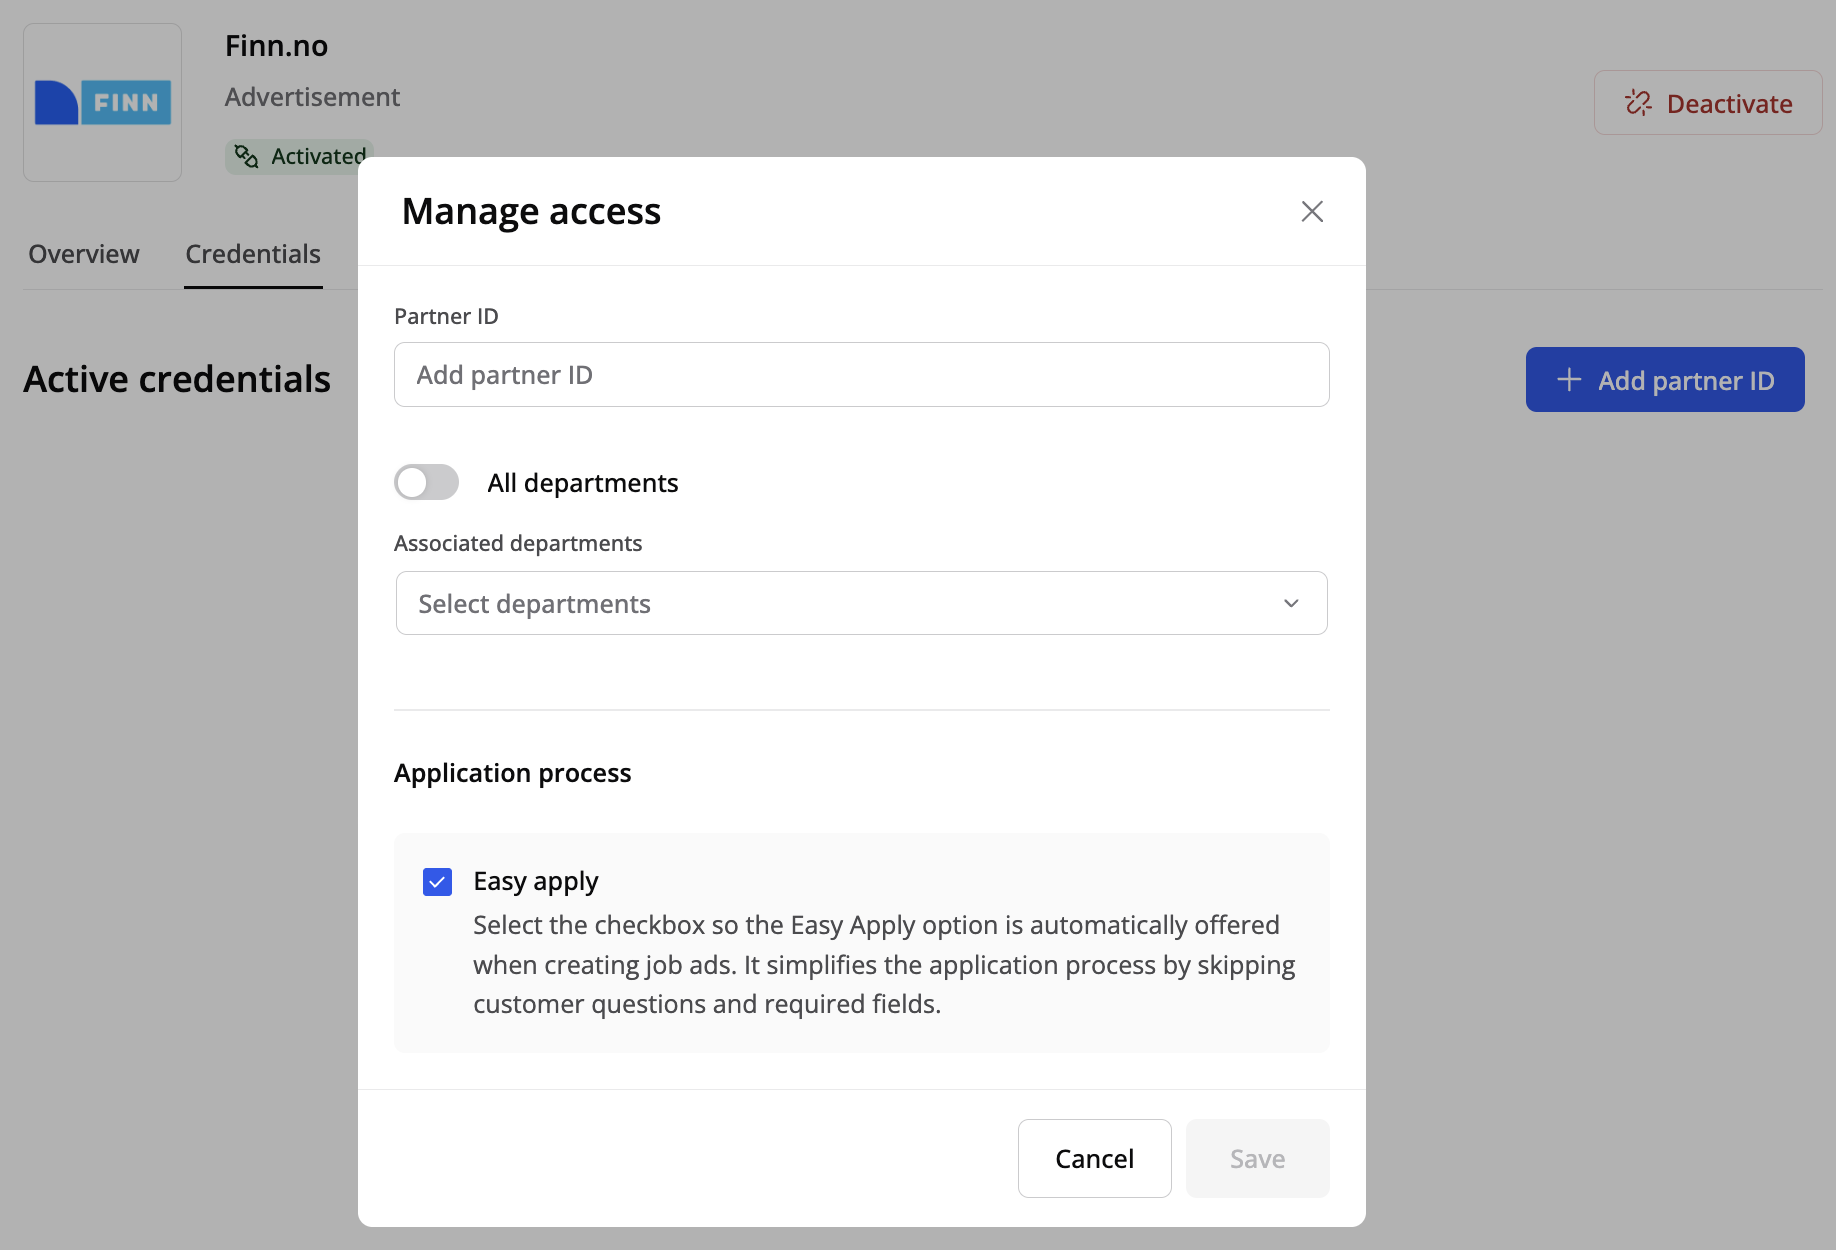Click the Activated status badge text
Image resolution: width=1836 pixels, height=1250 pixels.
tap(318, 156)
